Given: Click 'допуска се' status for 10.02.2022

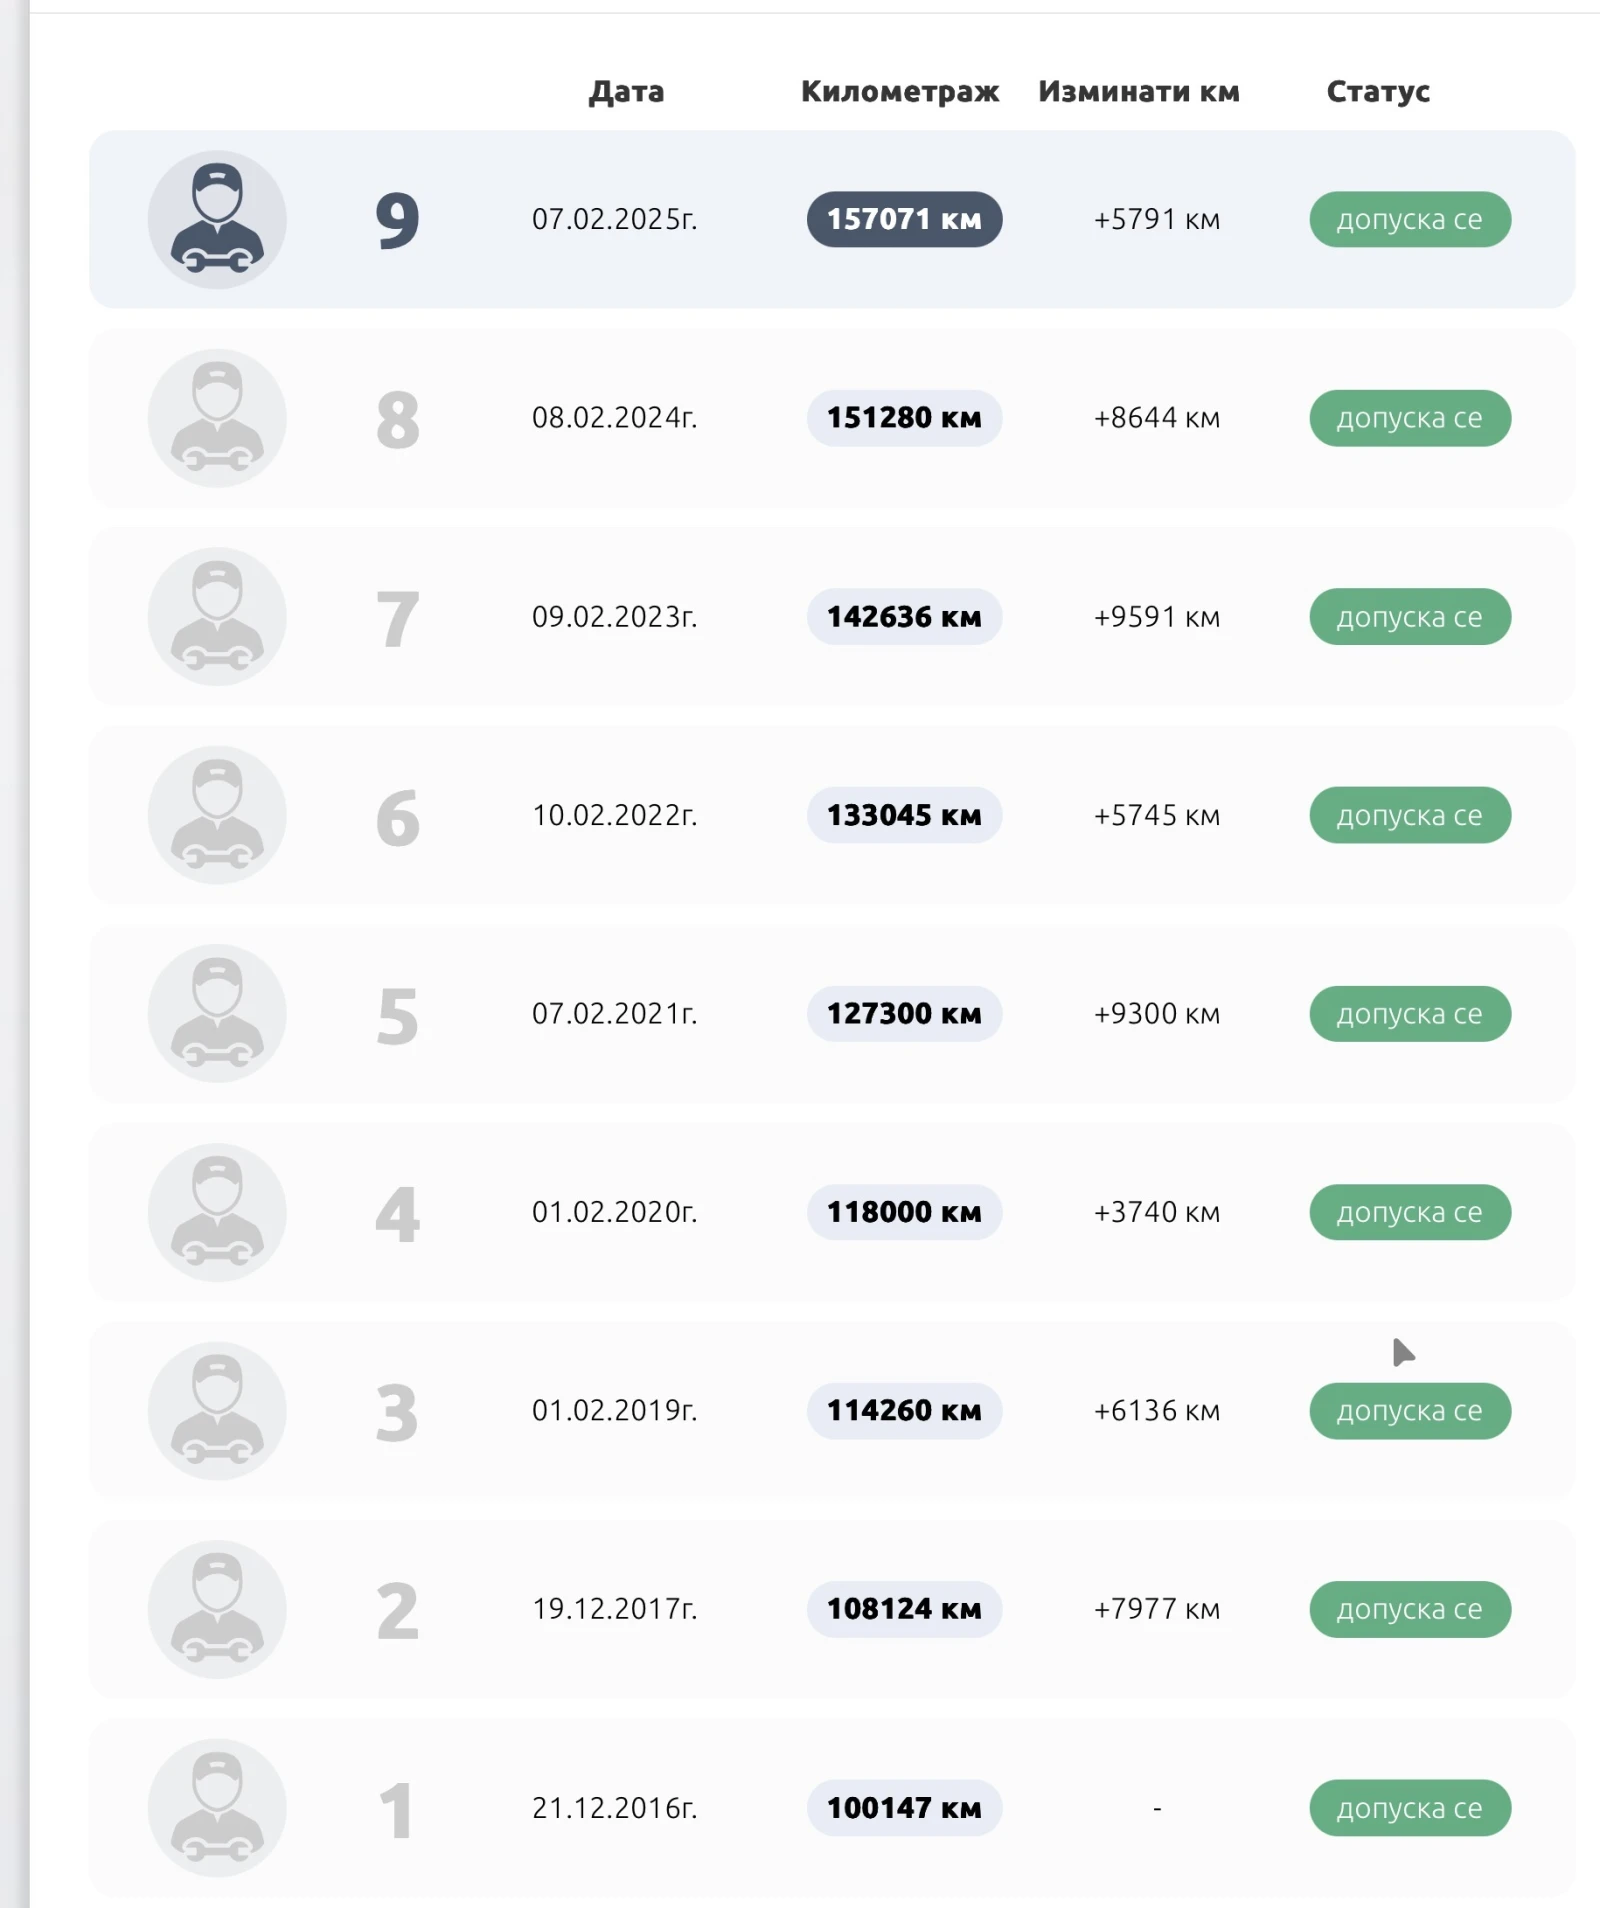Looking at the screenshot, I should click(1409, 815).
